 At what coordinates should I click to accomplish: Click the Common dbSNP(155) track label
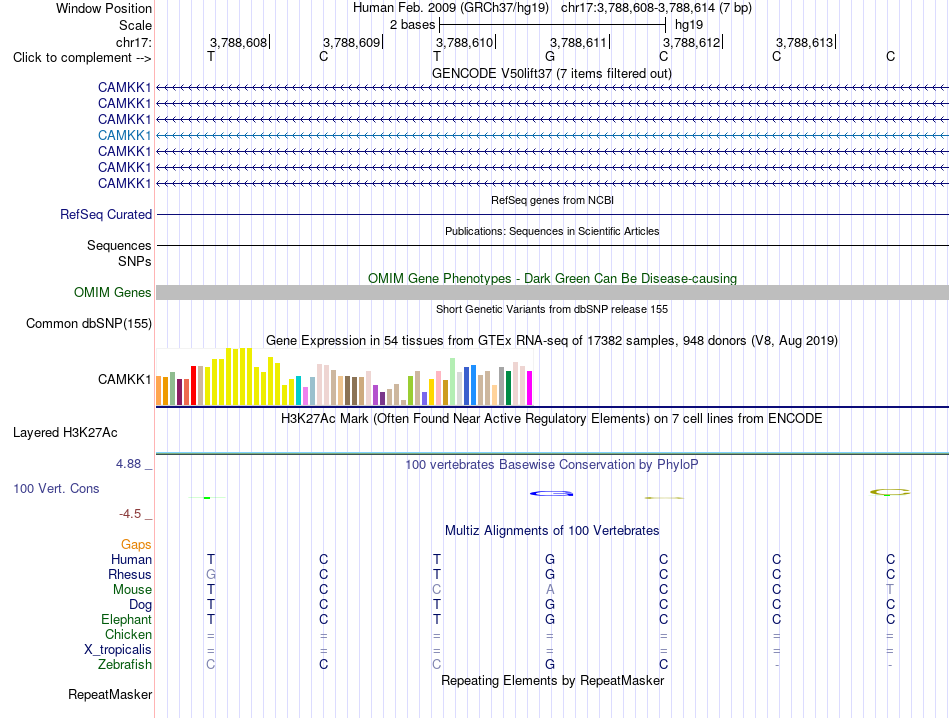(x=89, y=324)
